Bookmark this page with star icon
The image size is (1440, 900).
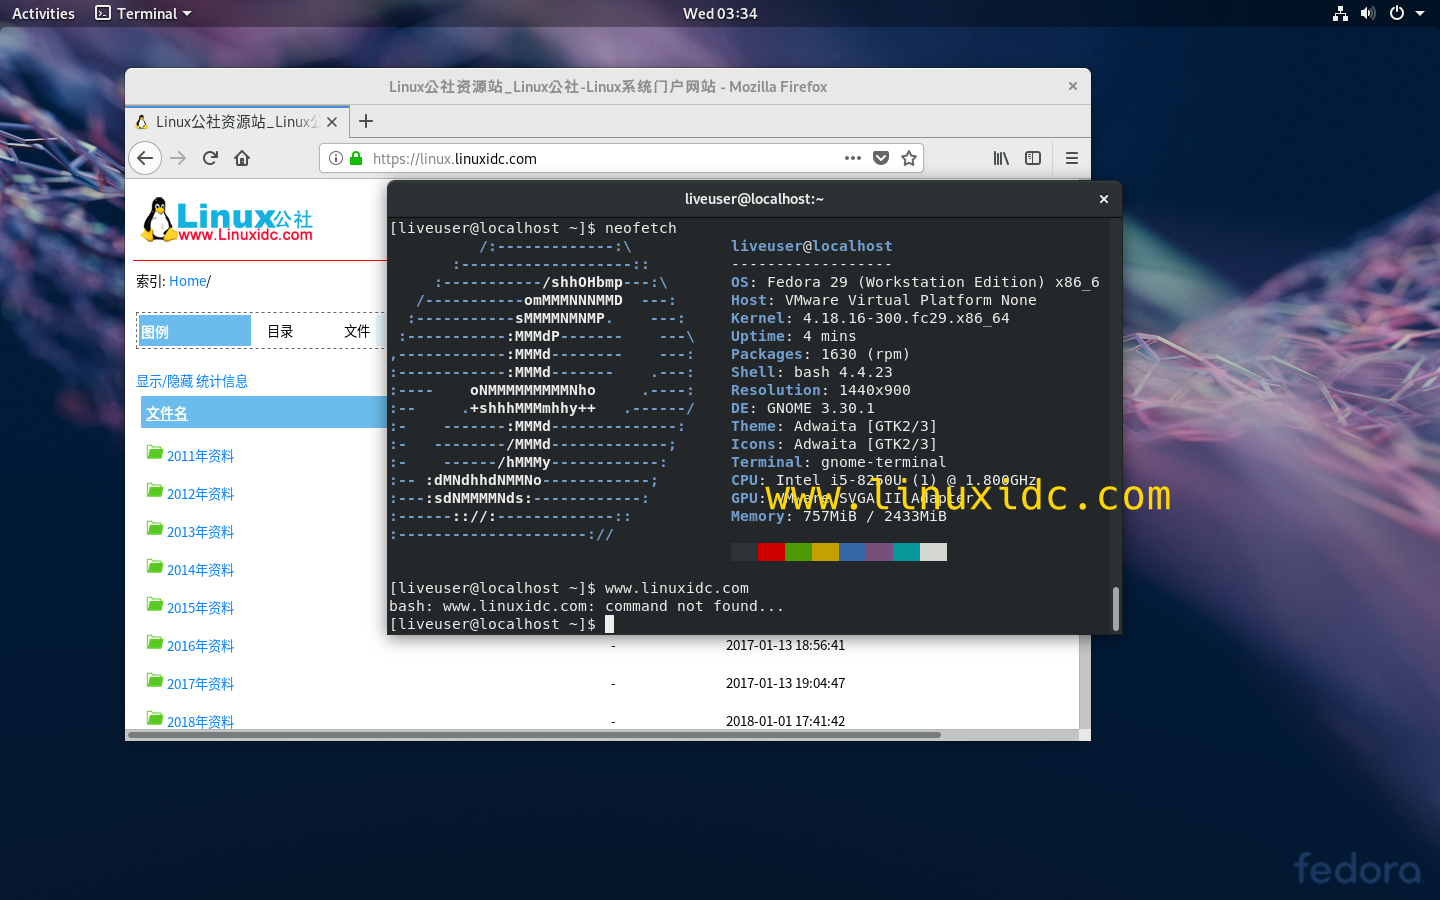[x=909, y=158]
